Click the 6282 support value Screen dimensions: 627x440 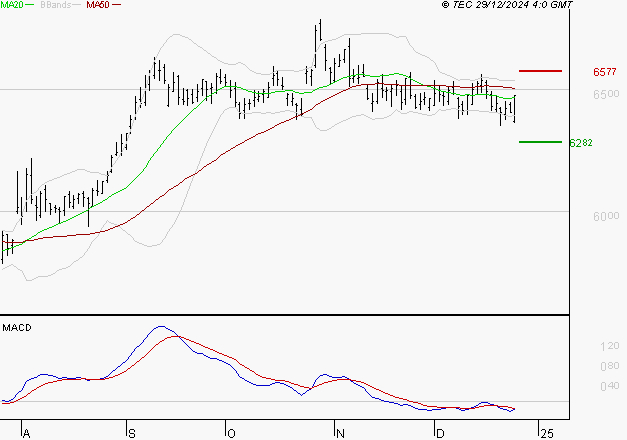[x=581, y=143]
